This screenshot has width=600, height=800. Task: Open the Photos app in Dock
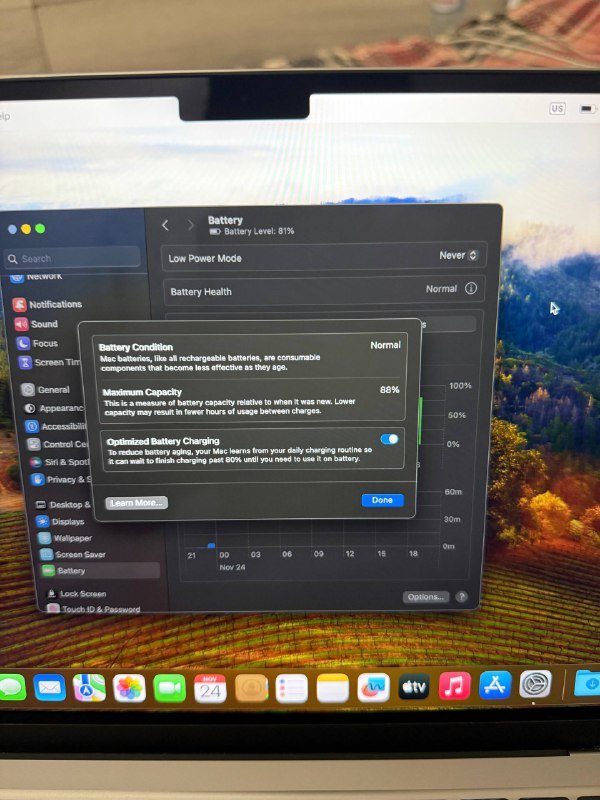[x=129, y=688]
